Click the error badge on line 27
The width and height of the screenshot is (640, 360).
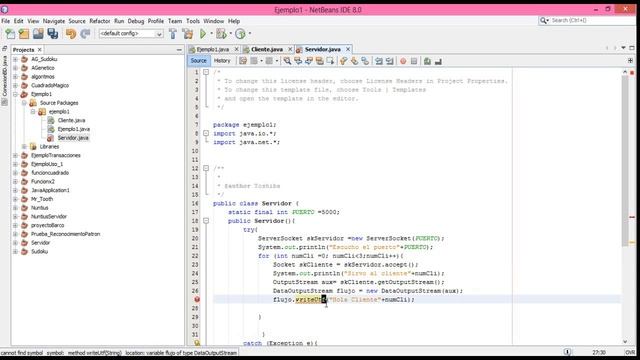(x=197, y=300)
